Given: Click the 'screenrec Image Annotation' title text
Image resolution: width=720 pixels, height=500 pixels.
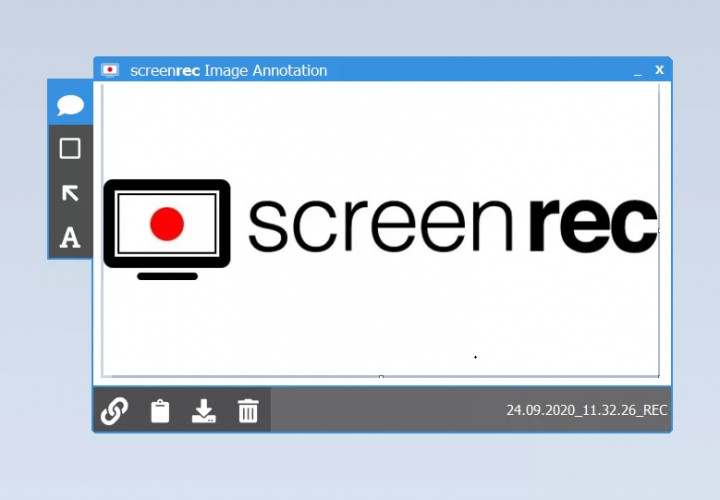Looking at the screenshot, I should tap(229, 71).
